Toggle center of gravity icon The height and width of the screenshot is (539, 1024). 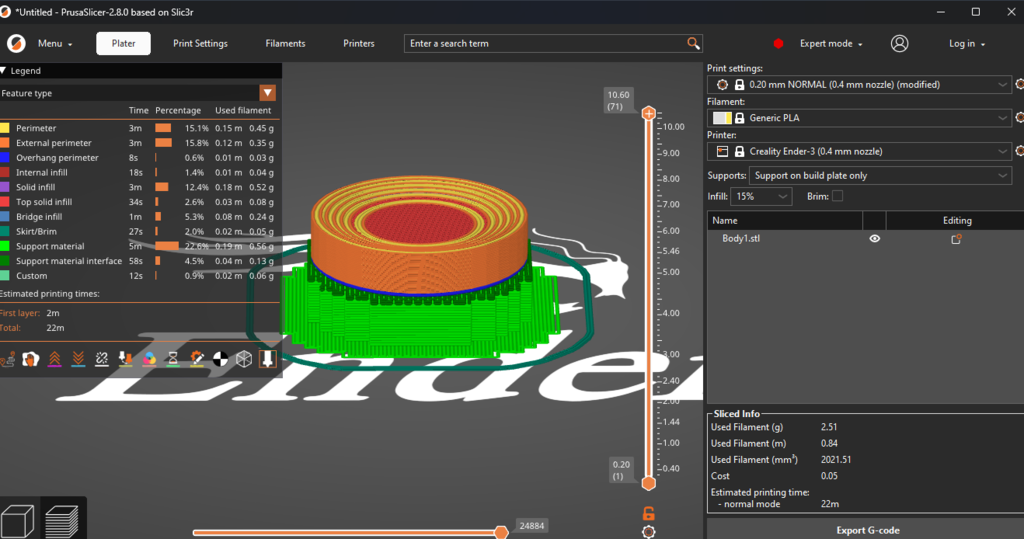click(x=221, y=359)
